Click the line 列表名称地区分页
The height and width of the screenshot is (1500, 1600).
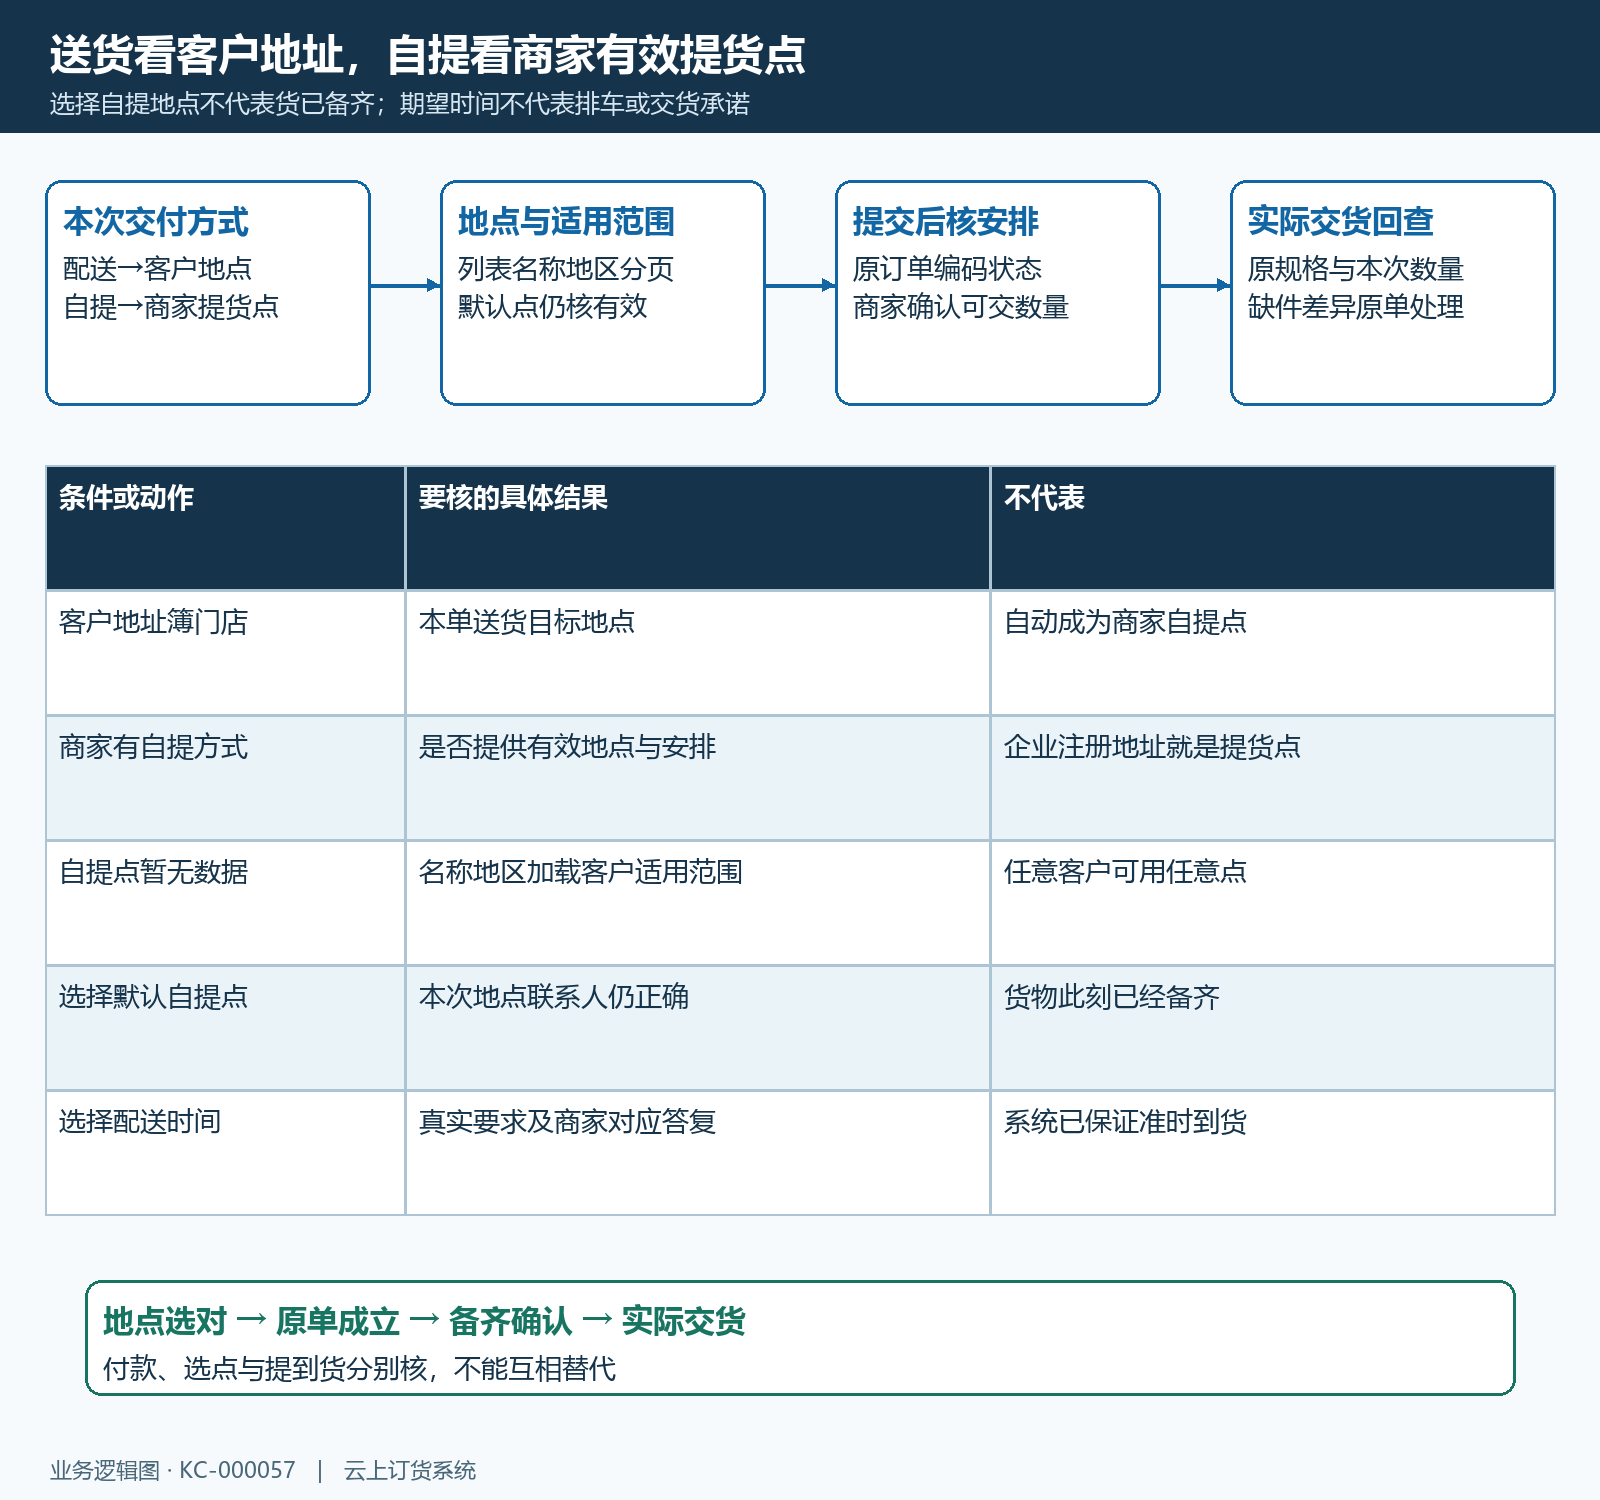(566, 269)
